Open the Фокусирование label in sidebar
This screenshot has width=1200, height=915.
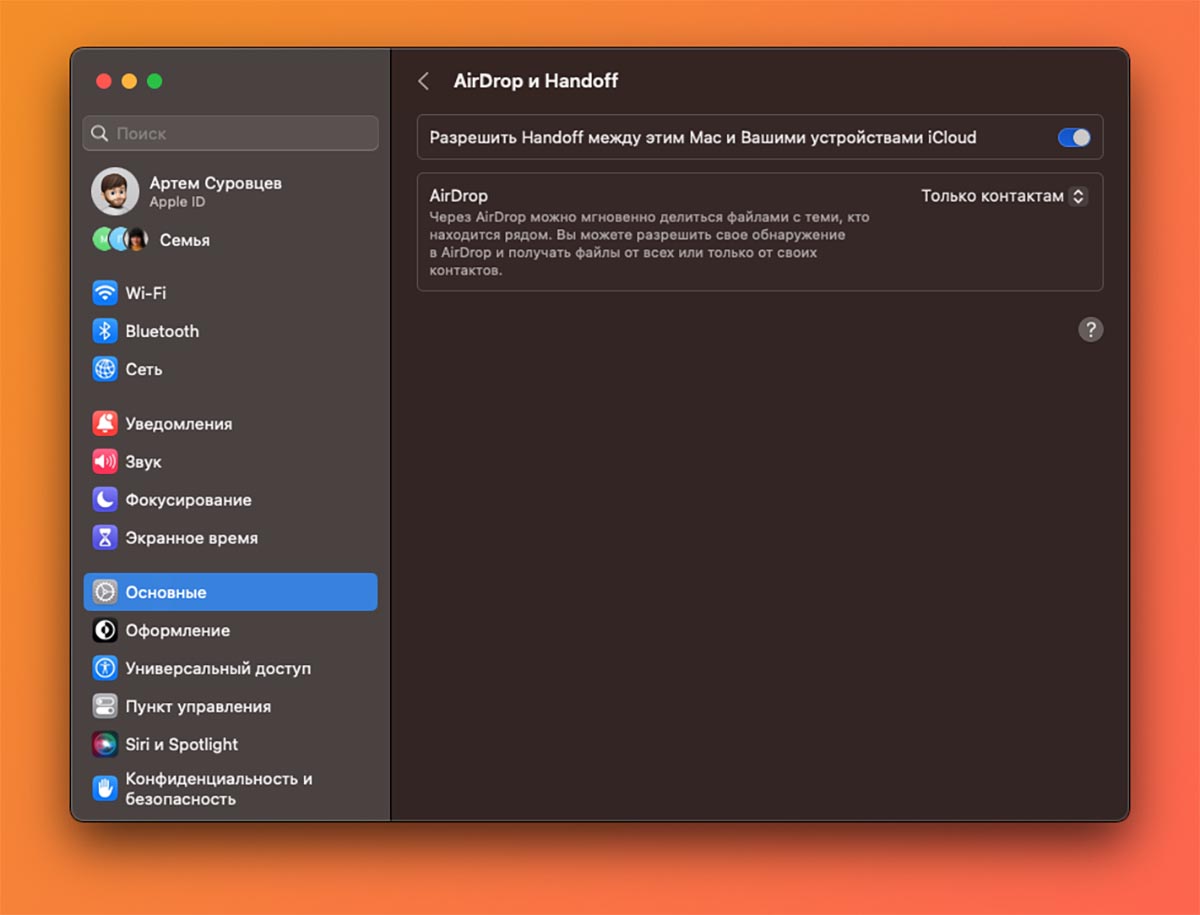coord(188,500)
